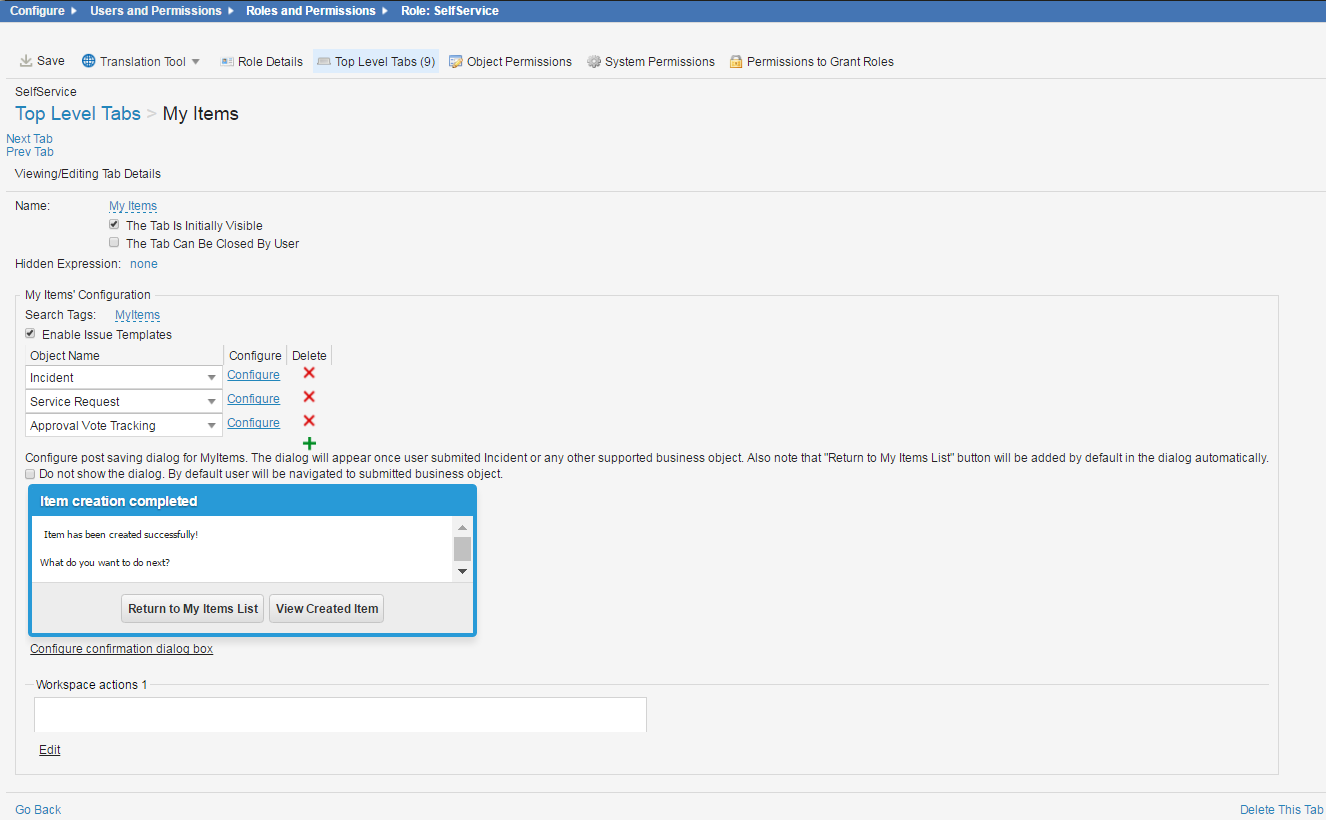Click the System Permissions gear icon

pos(594,62)
